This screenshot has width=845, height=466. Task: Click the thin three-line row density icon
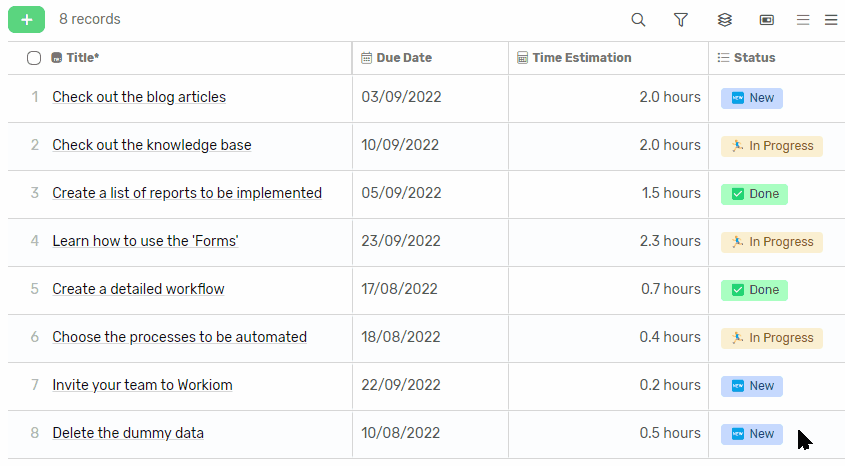(802, 20)
